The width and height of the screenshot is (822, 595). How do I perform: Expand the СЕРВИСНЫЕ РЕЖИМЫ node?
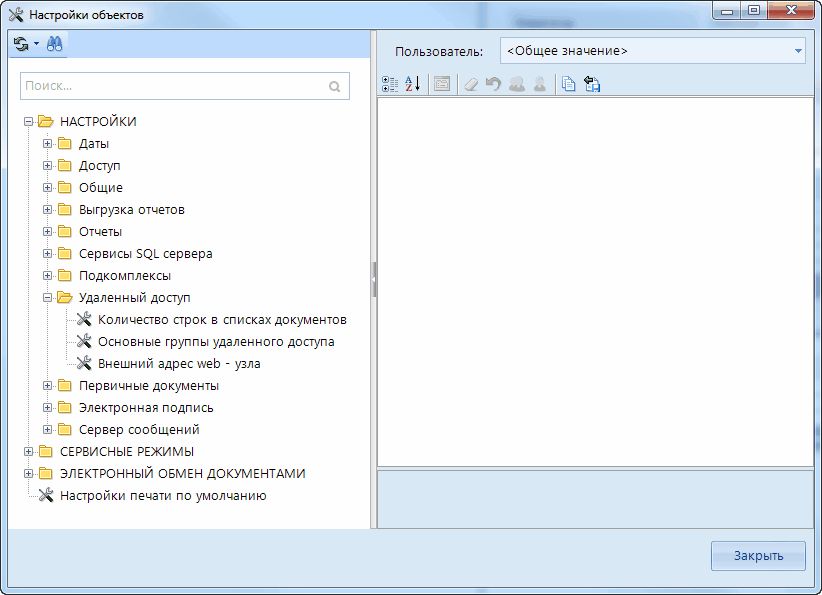[x=28, y=452]
